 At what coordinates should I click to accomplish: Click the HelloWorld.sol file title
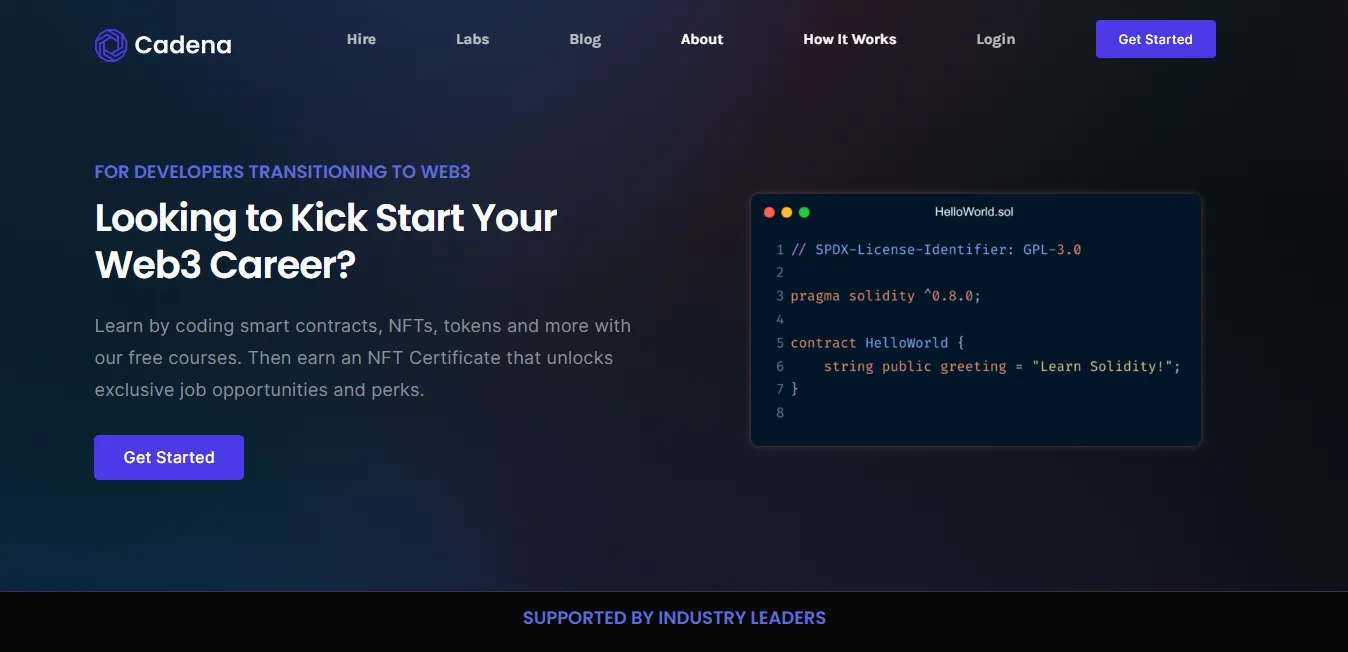tap(974, 212)
